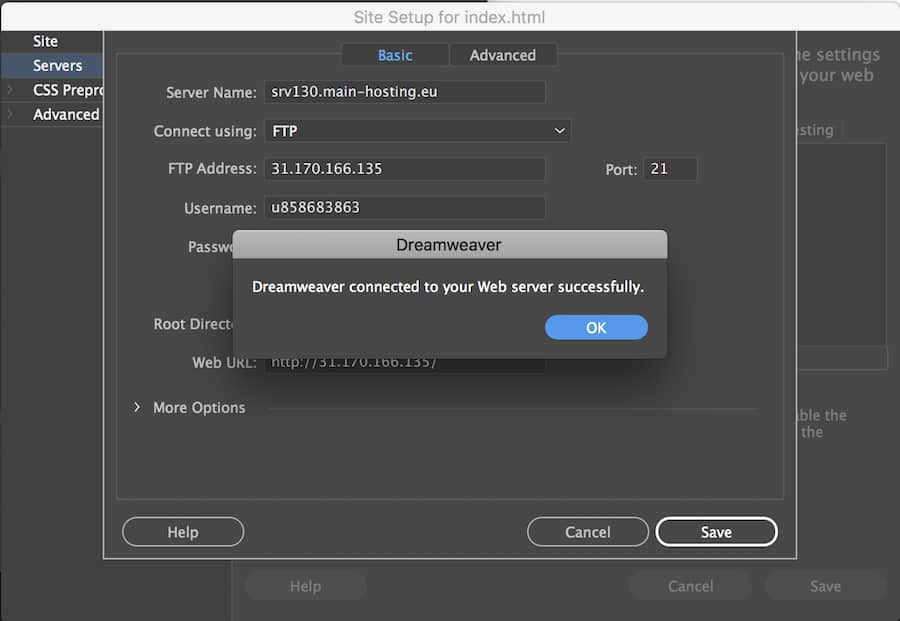Click the dimmed background Help button
Image resolution: width=900 pixels, height=621 pixels.
coord(306,585)
